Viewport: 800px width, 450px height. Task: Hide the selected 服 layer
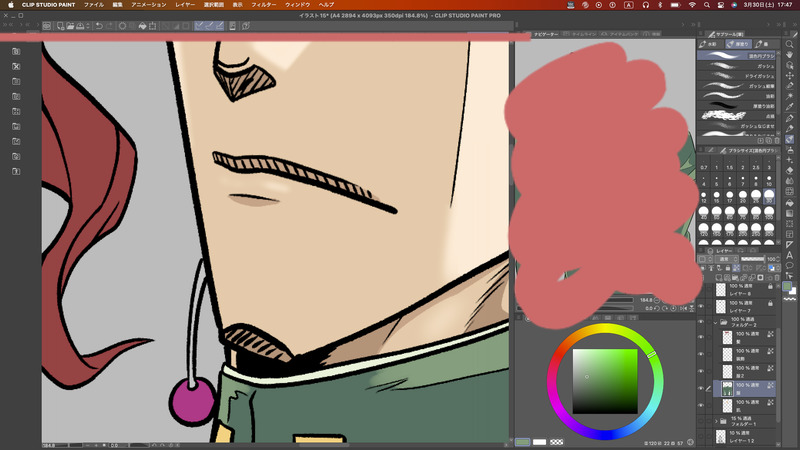pyautogui.click(x=701, y=388)
